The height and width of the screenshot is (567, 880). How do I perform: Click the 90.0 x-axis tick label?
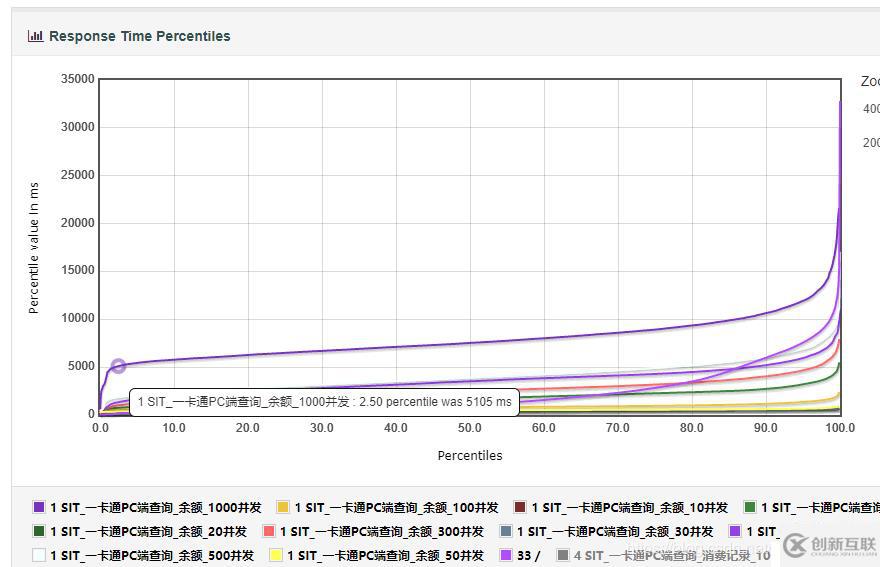[766, 428]
